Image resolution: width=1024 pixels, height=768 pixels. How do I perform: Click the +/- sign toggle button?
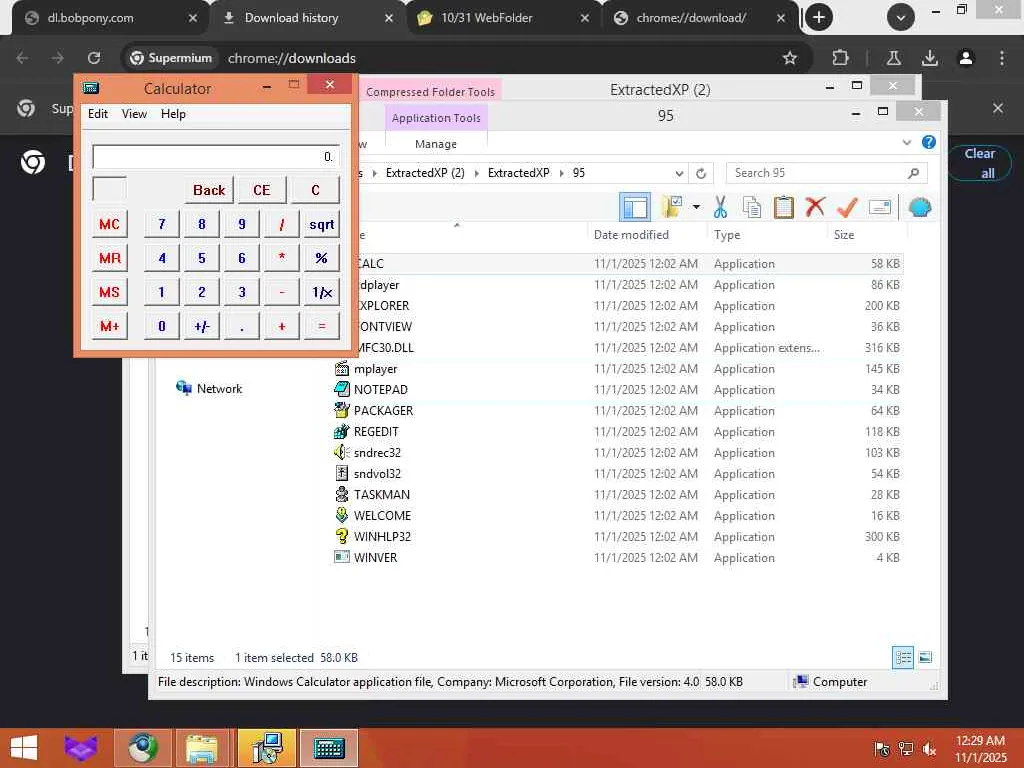point(202,326)
